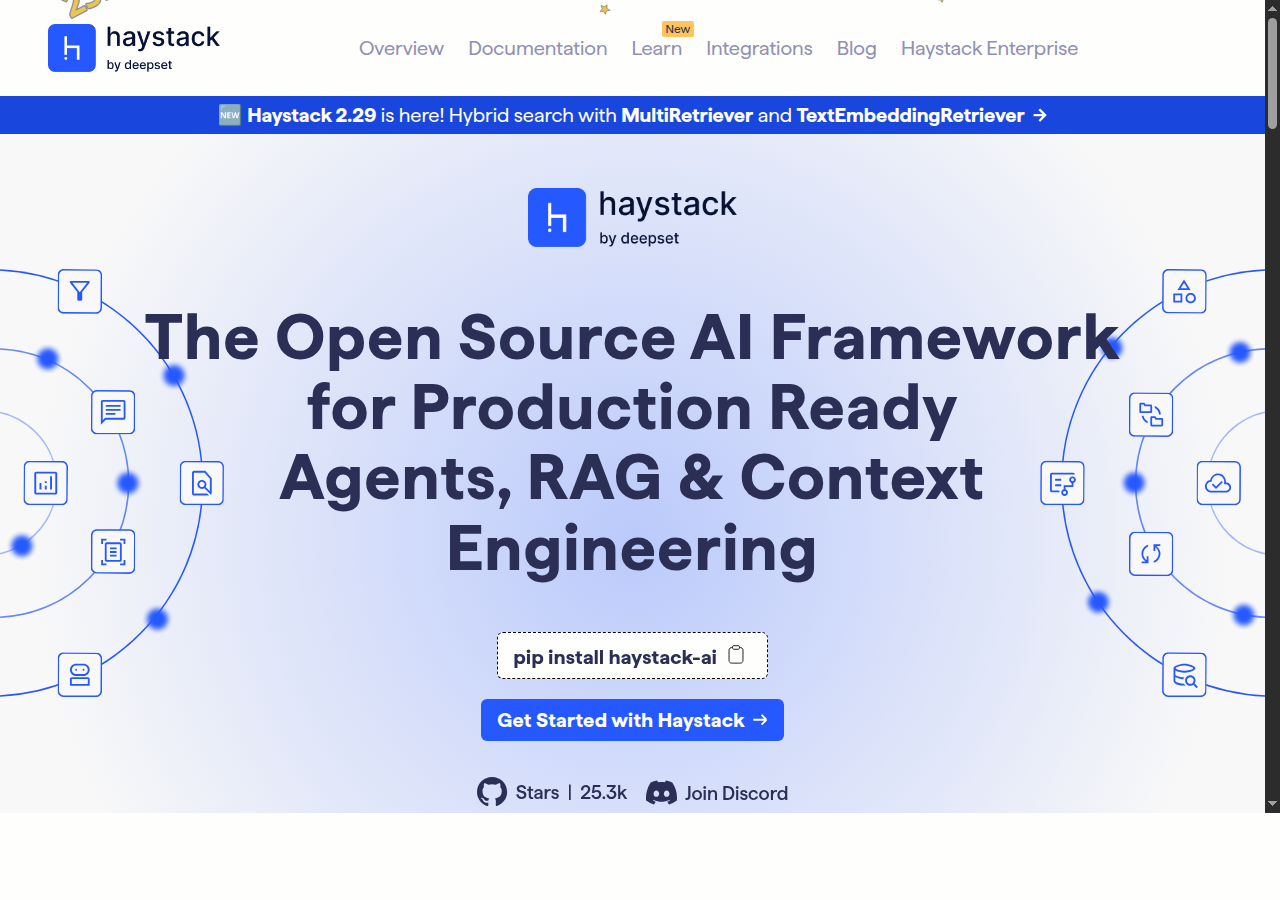Click the arrow at the banner's end

tap(1040, 115)
